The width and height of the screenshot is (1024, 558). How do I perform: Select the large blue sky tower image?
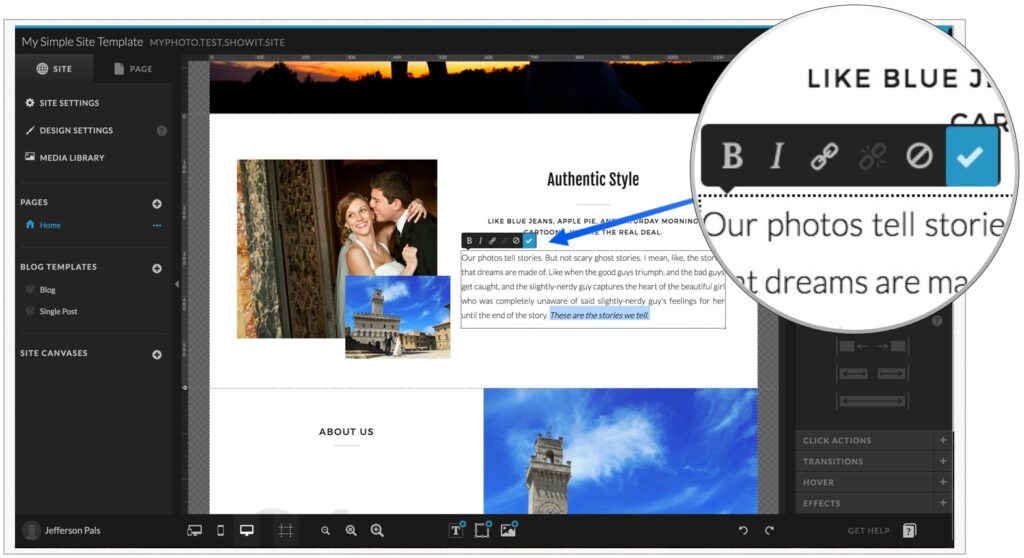coord(620,451)
